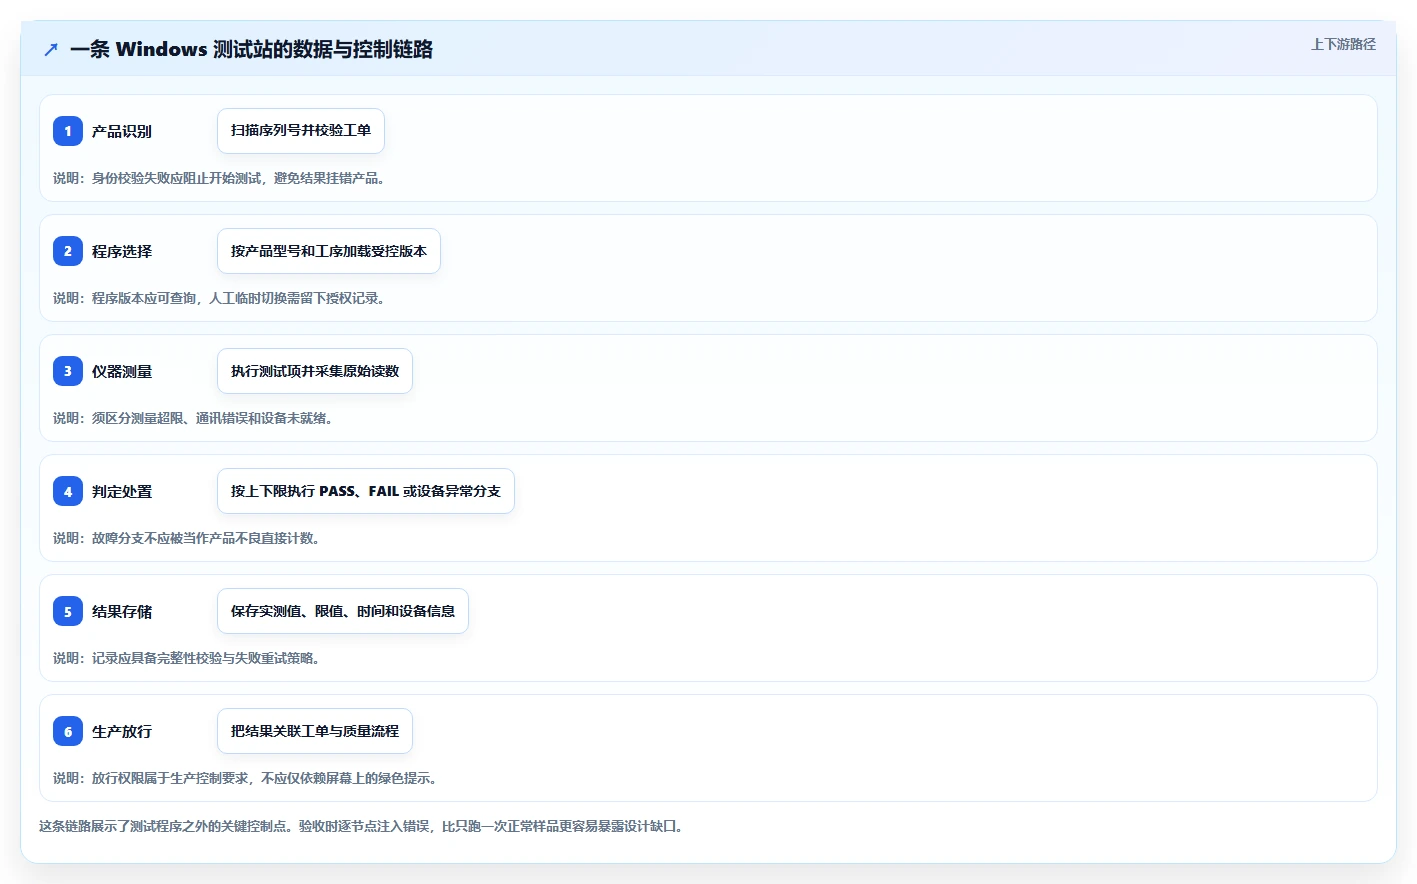Click the footer sentence starting 这条链路展示了
The width and height of the screenshot is (1417, 884).
click(x=363, y=826)
